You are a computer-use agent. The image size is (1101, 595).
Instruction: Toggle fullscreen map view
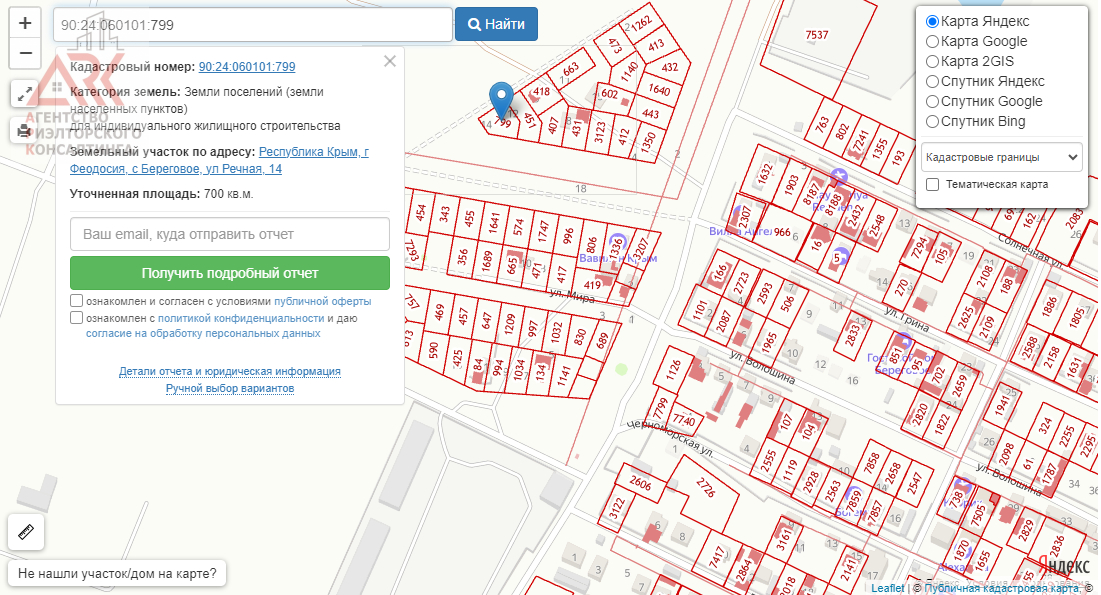point(25,94)
